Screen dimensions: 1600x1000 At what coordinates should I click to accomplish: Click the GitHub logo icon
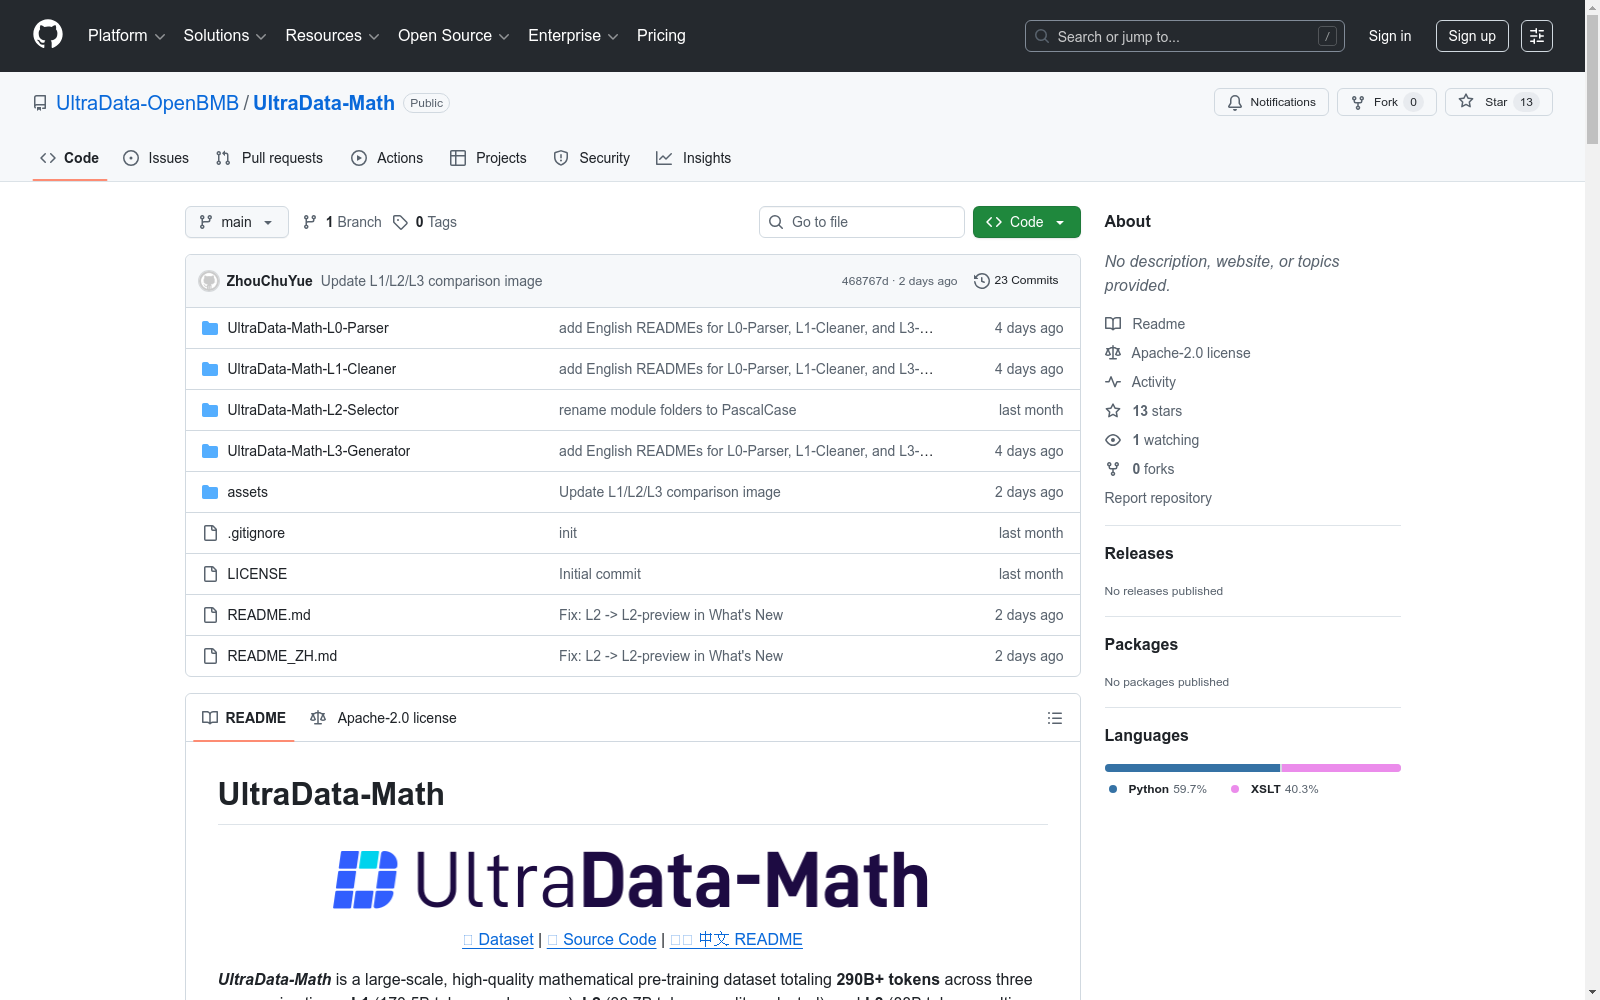point(48,35)
